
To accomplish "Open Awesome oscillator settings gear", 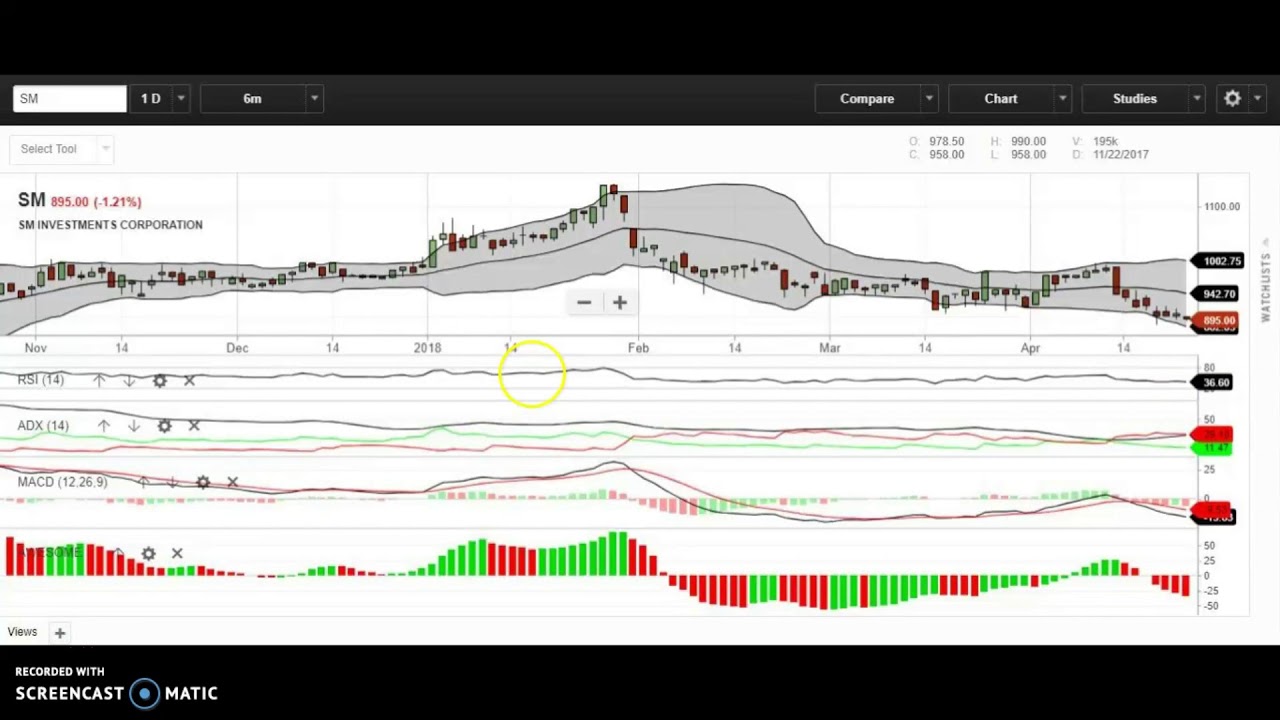I will coord(148,553).
